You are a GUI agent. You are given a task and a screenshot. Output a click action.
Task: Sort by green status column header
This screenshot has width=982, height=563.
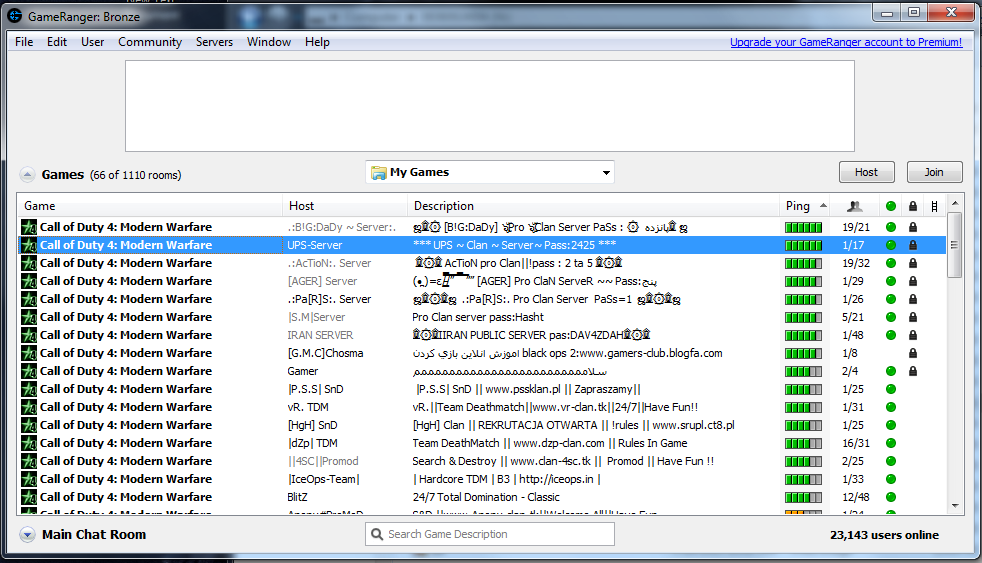click(891, 206)
